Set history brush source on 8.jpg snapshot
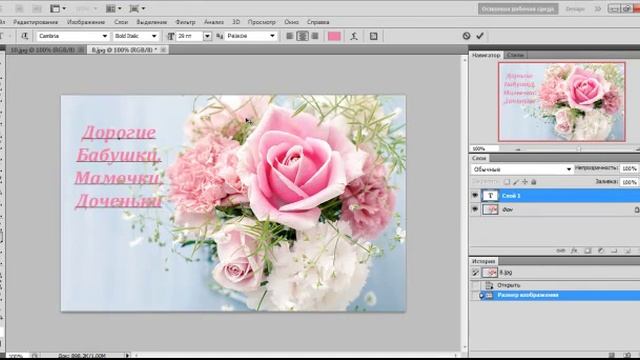Screen dimensions: 640x360 pyautogui.click(x=475, y=273)
